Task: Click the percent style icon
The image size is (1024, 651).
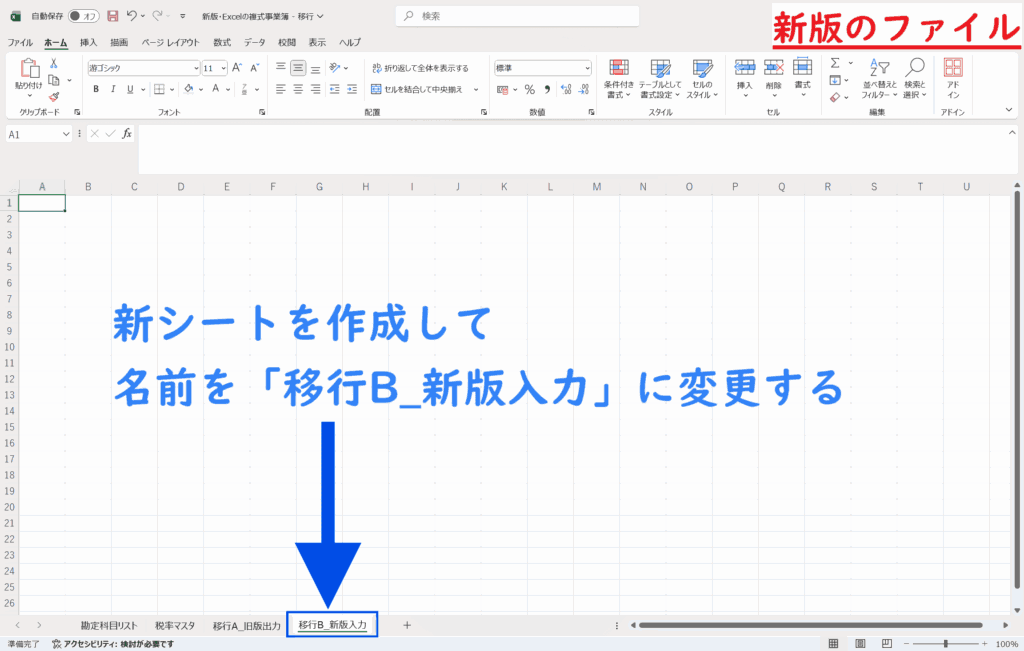Action: click(x=529, y=89)
